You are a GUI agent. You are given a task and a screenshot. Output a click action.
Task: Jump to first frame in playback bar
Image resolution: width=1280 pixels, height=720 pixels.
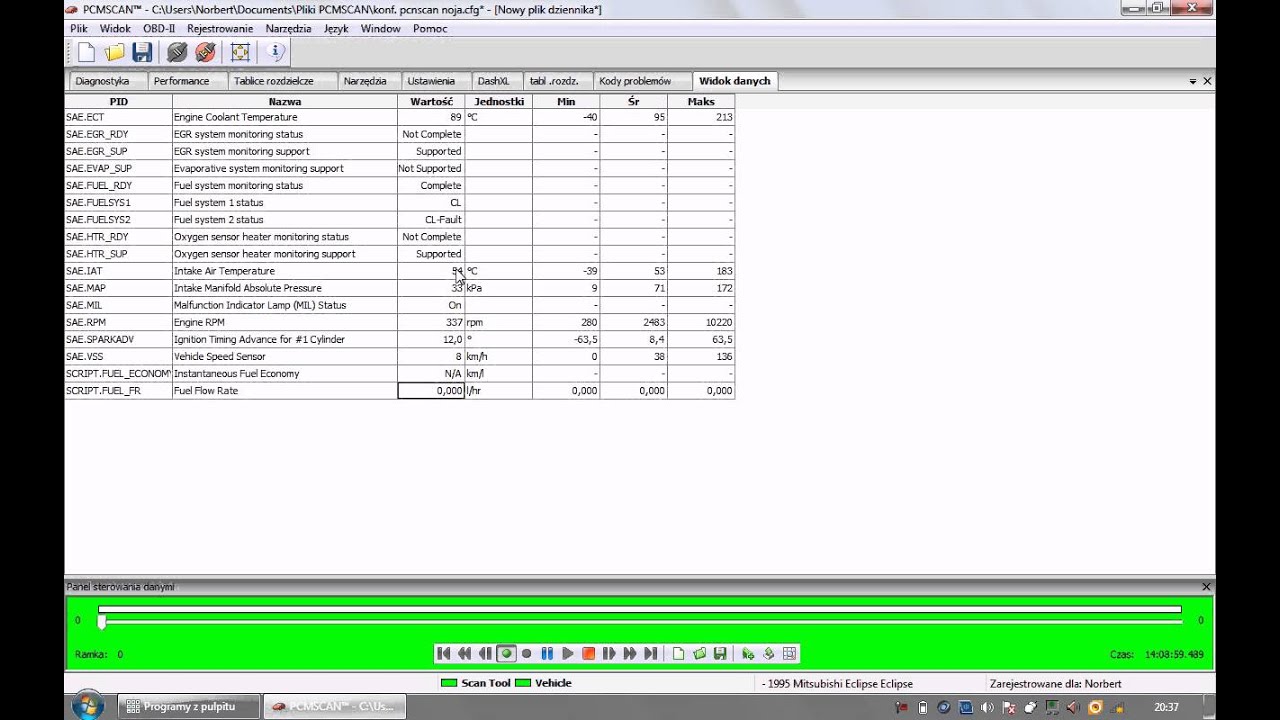(444, 653)
